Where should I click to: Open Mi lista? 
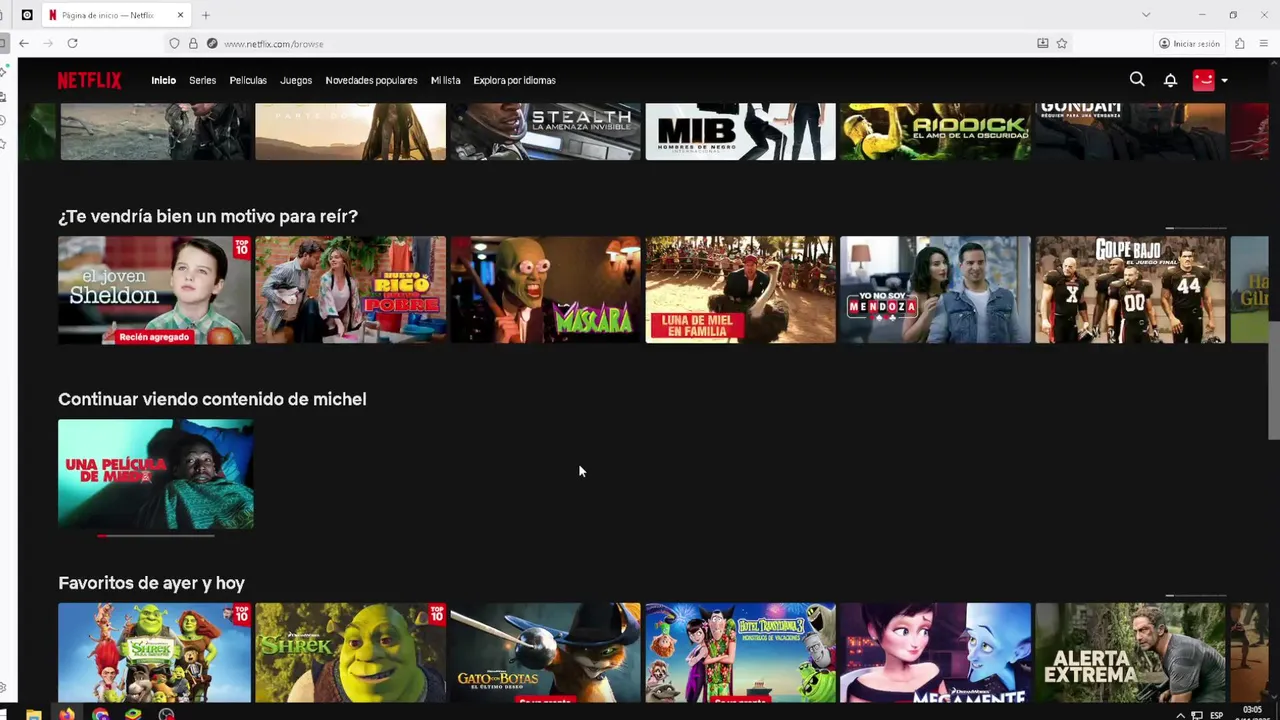445,80
